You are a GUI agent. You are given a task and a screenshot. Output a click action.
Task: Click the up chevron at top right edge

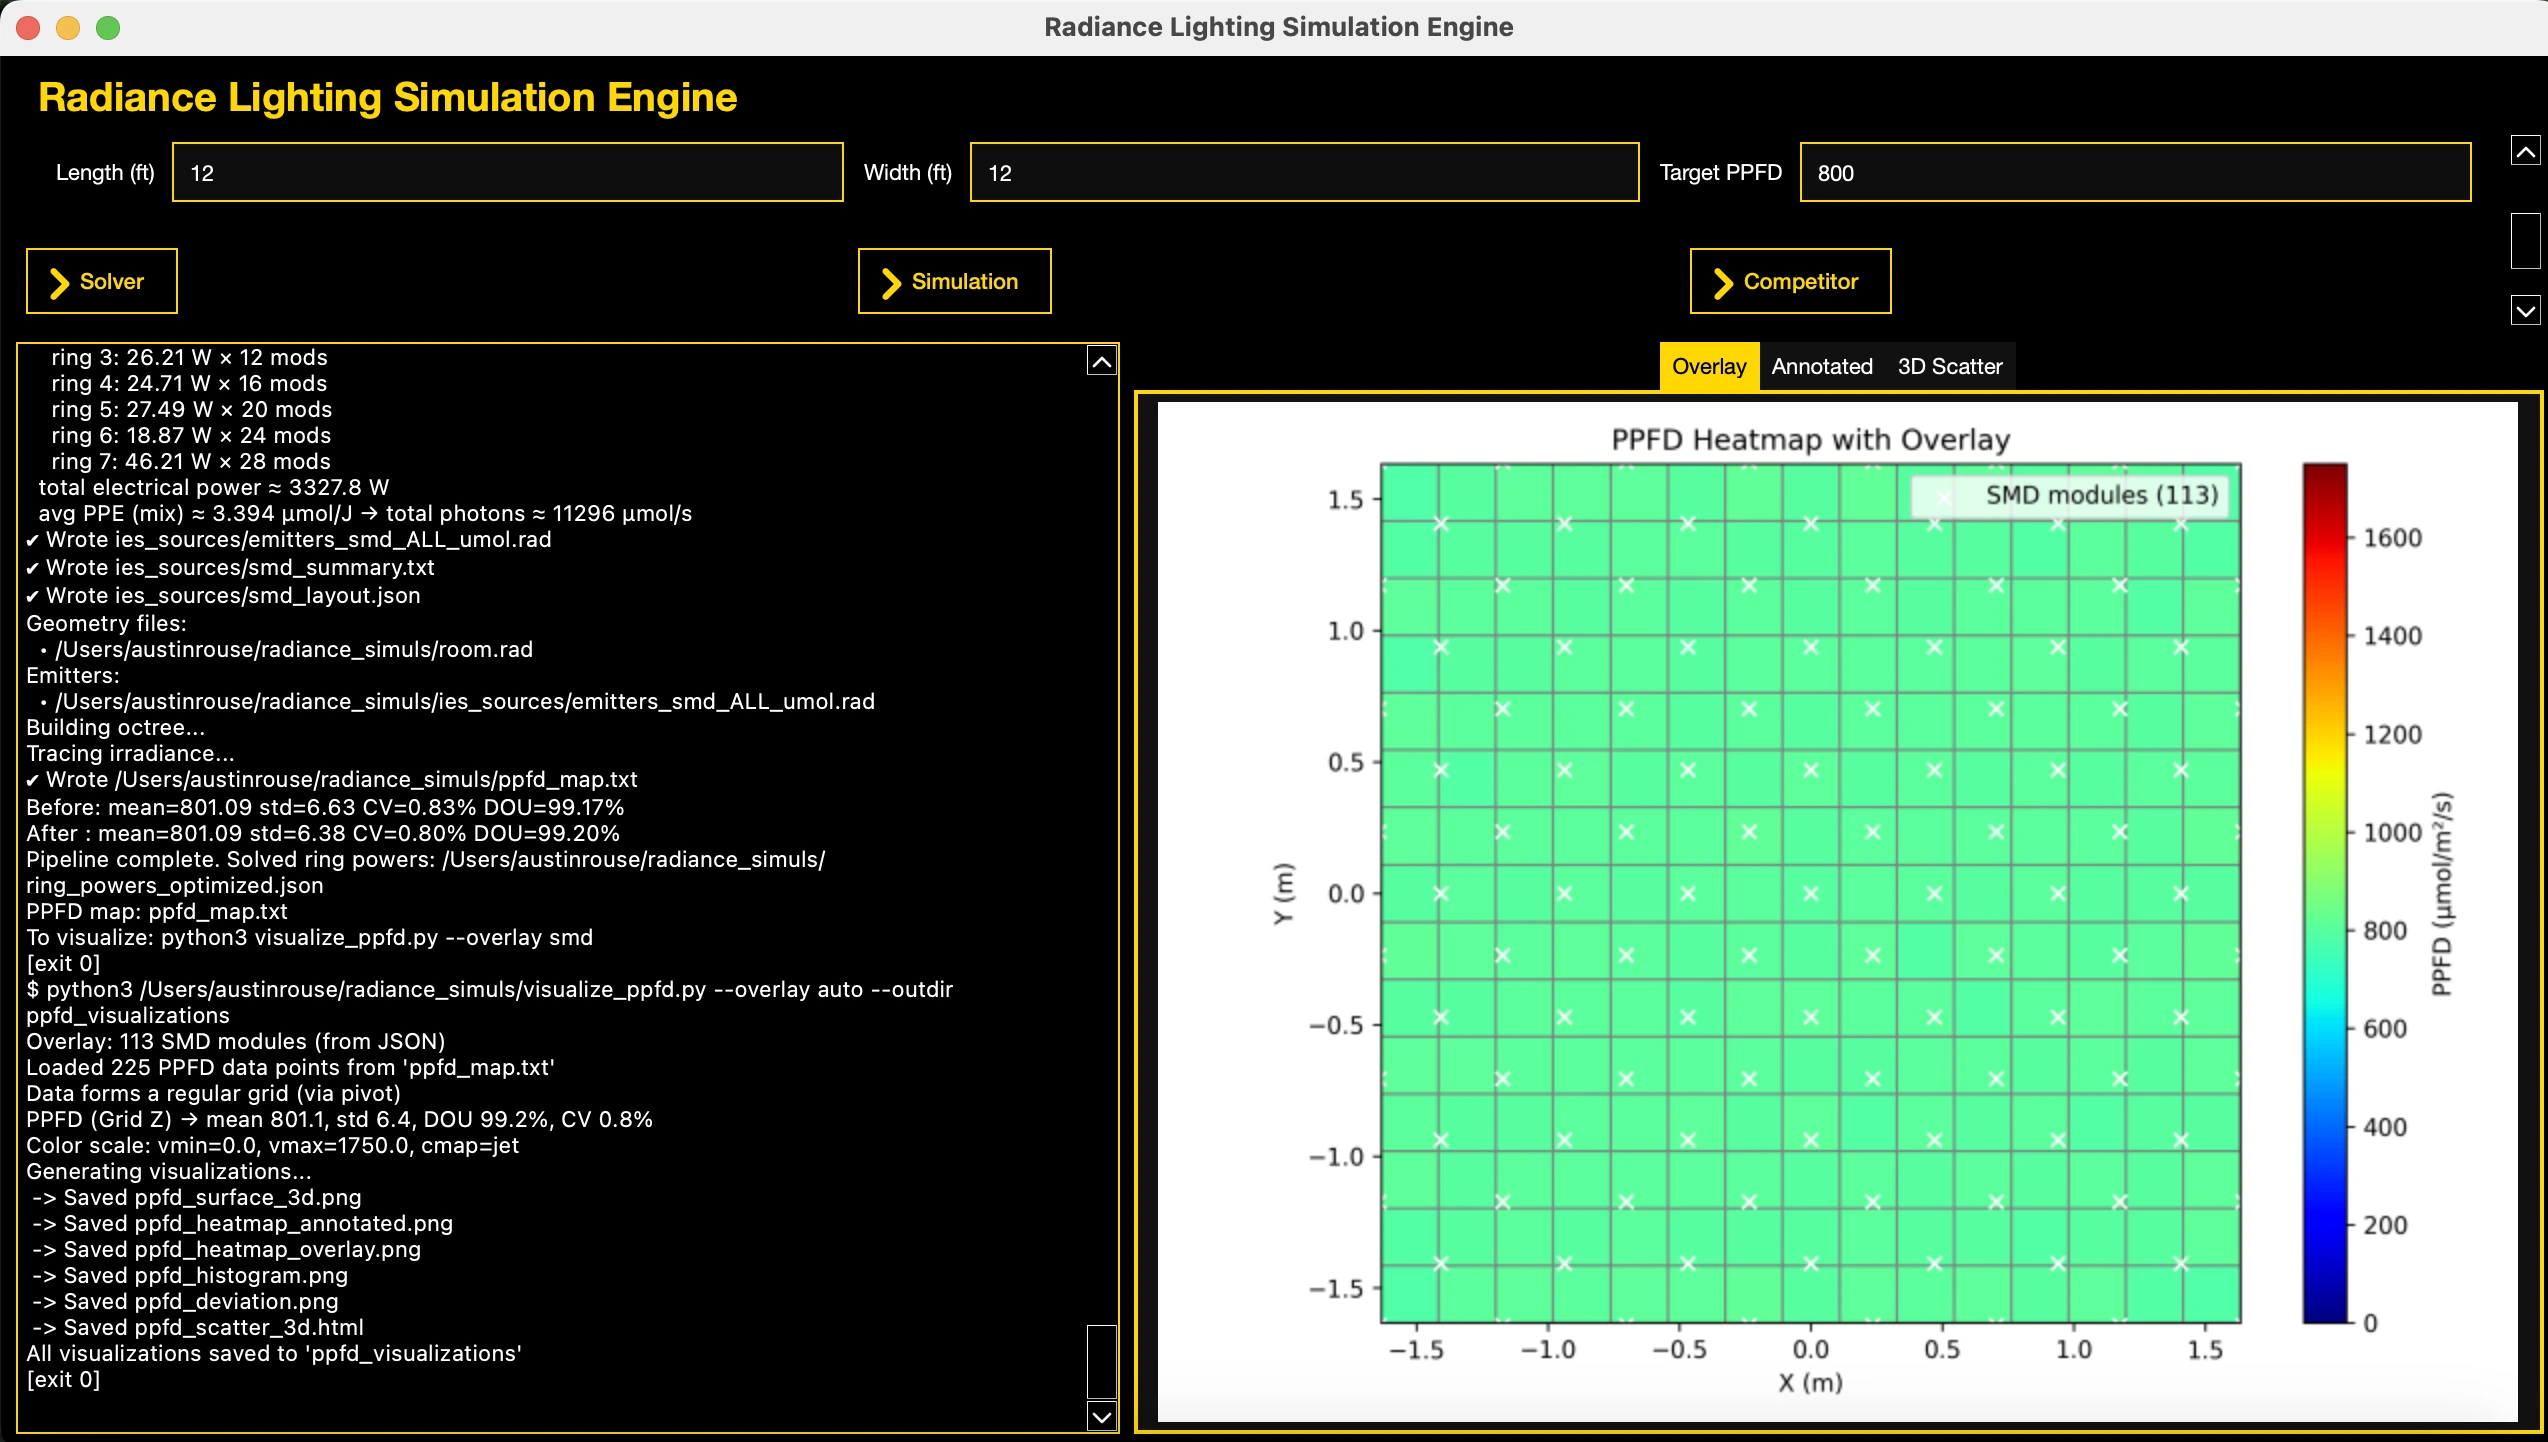click(x=2525, y=150)
